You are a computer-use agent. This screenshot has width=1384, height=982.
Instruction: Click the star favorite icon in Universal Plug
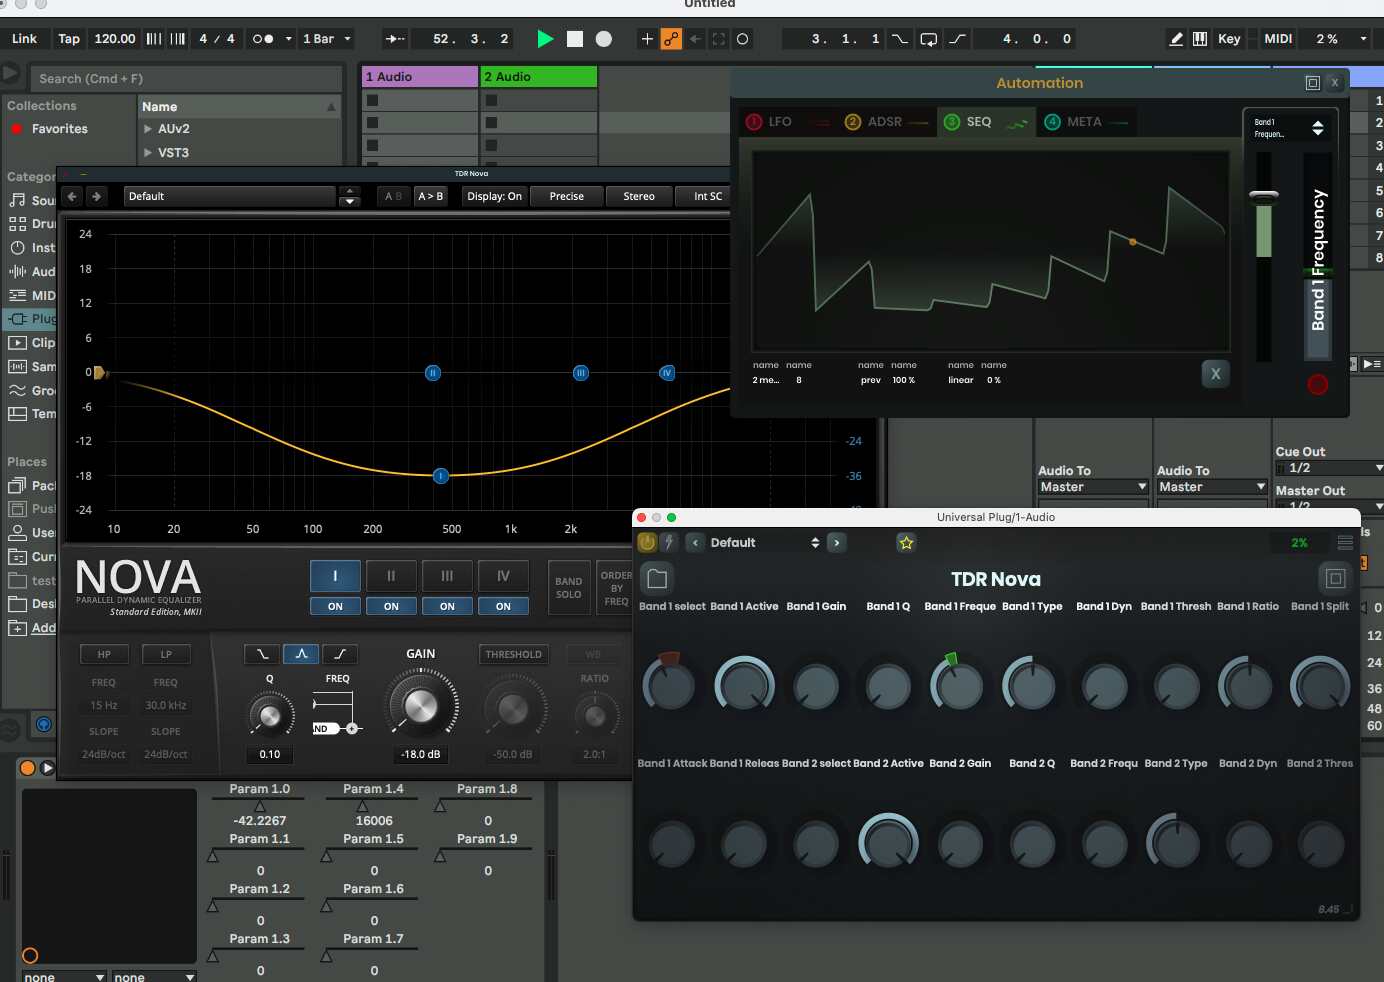pyautogui.click(x=906, y=543)
